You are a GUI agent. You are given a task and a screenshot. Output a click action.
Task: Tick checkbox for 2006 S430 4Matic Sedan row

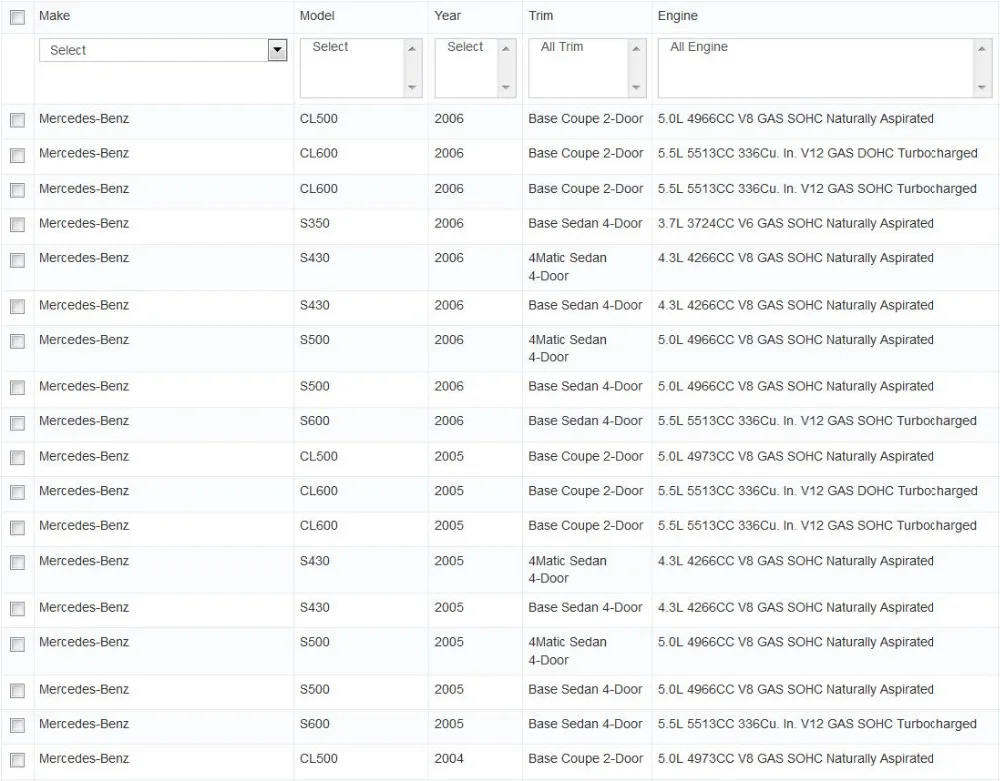[17, 259]
